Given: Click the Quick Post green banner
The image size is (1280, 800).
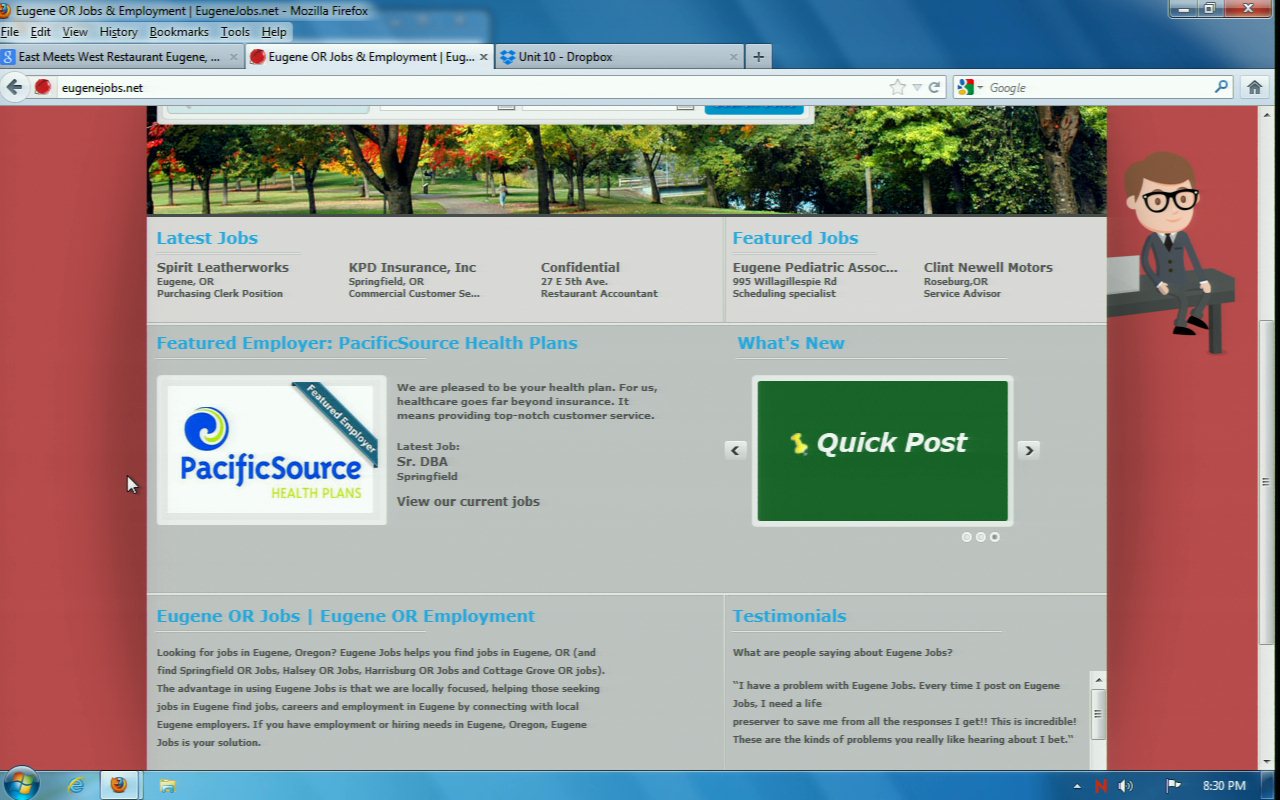Looking at the screenshot, I should [882, 450].
